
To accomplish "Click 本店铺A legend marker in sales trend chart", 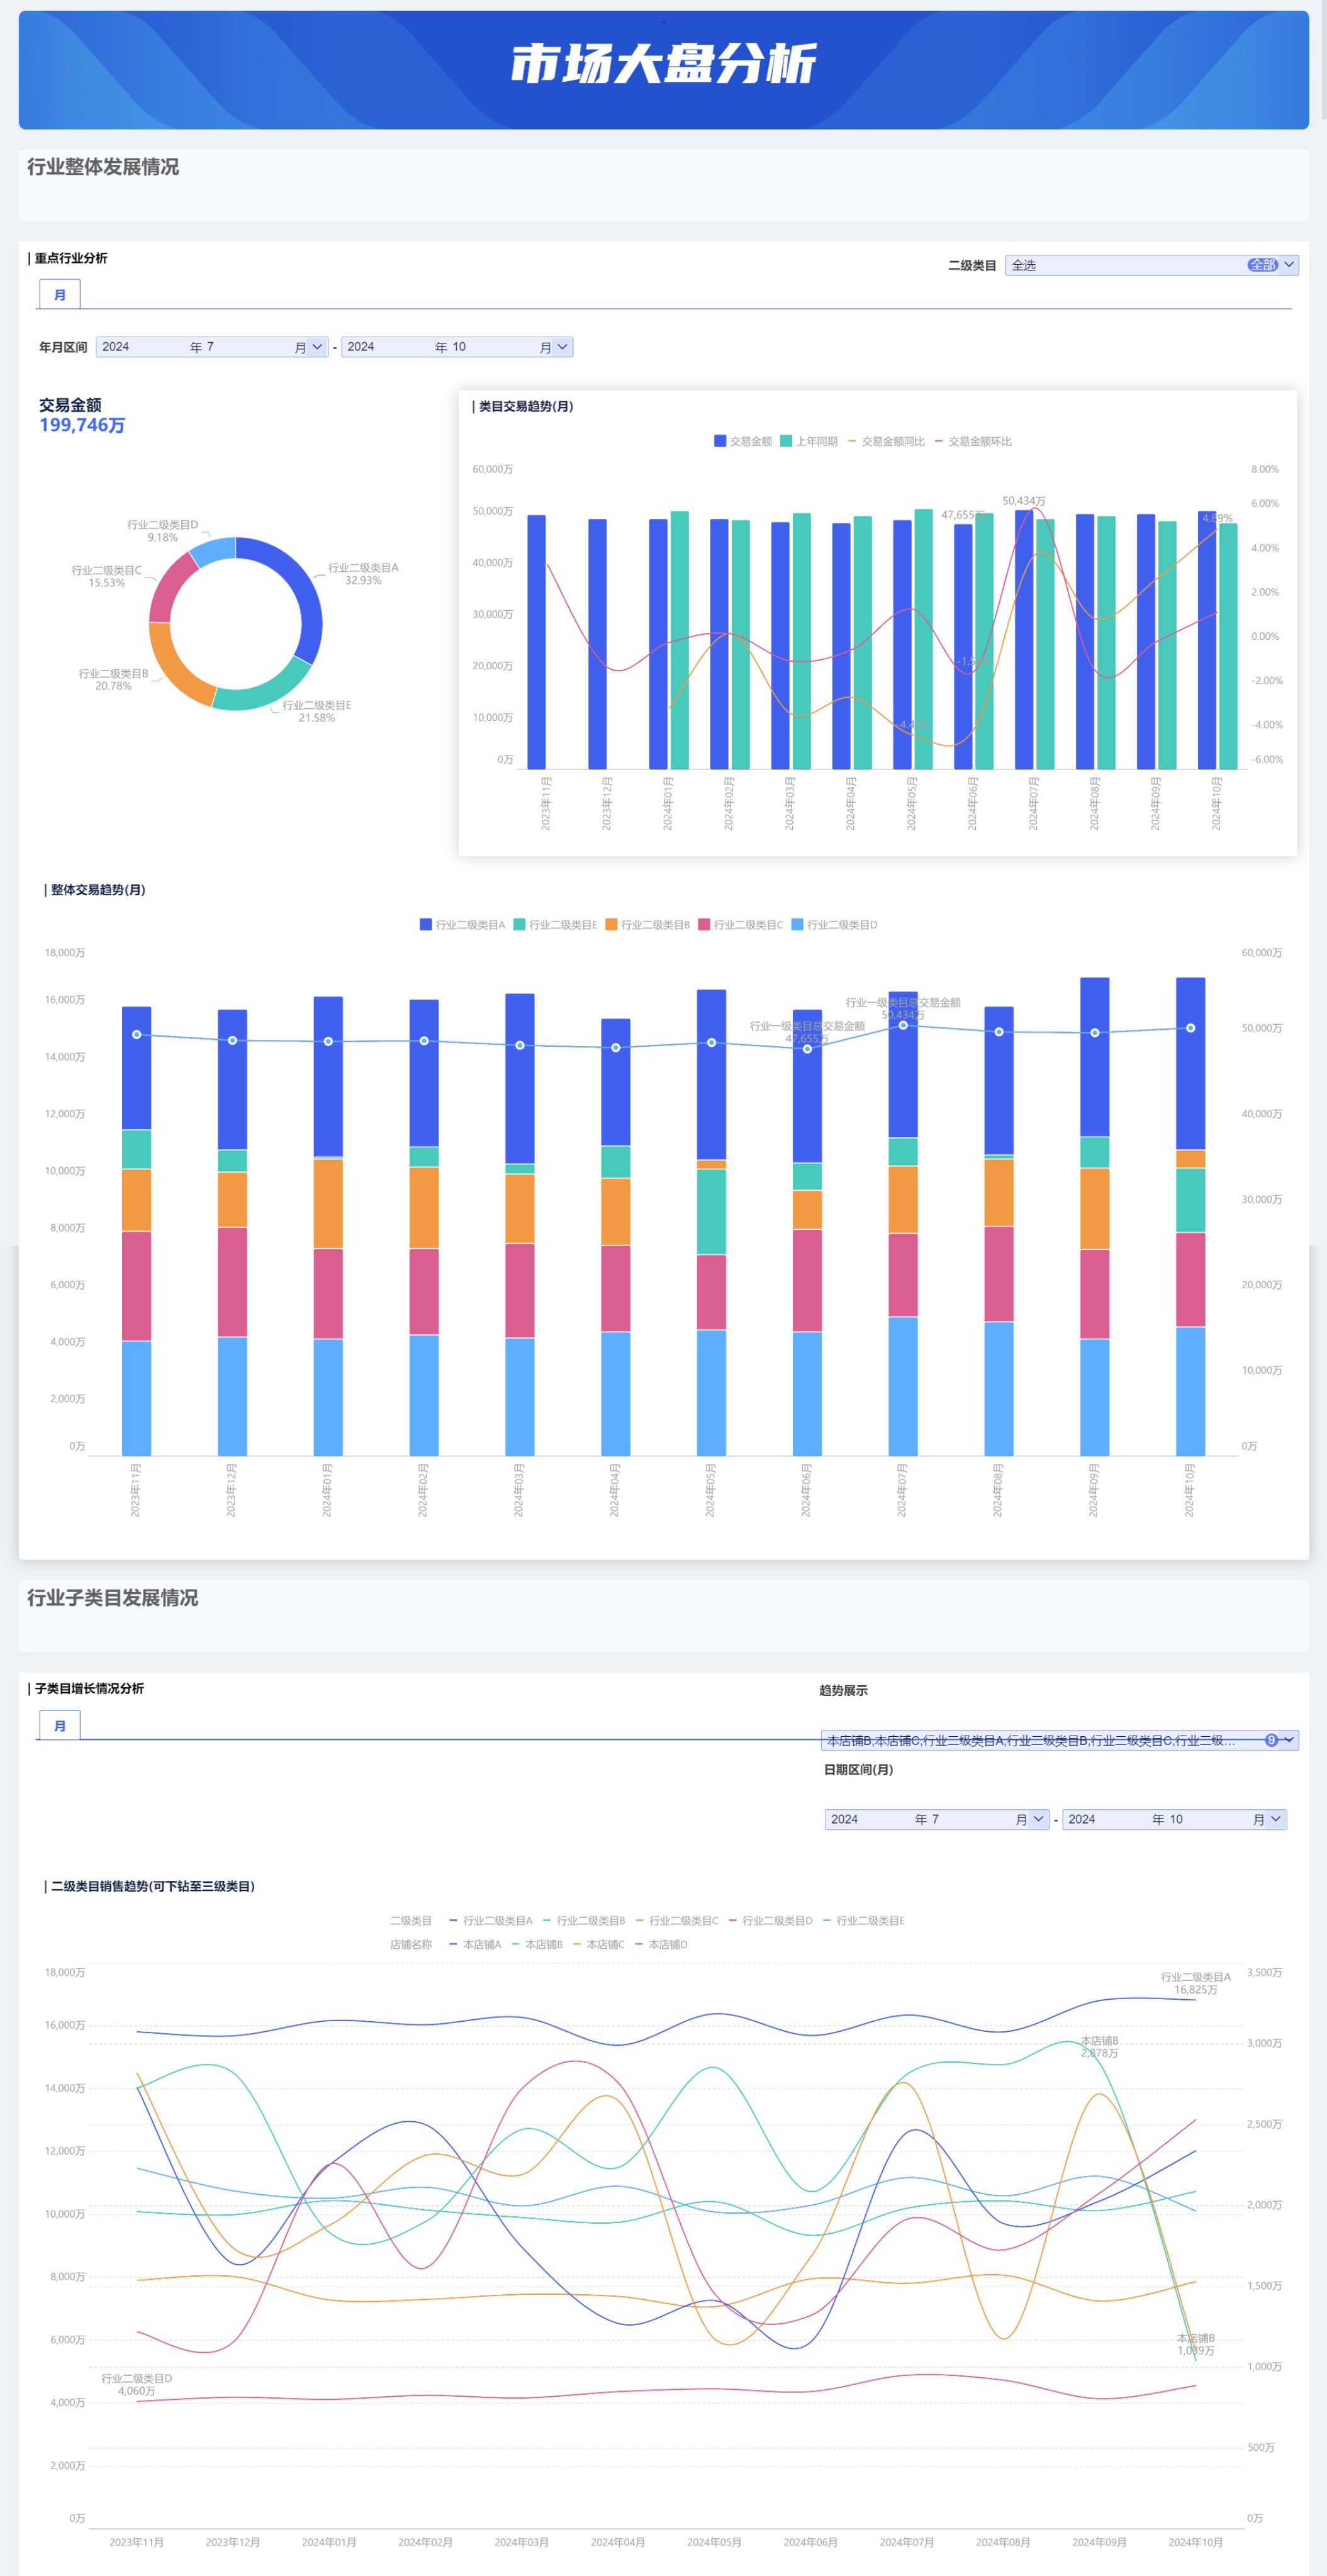I will tap(454, 1945).
